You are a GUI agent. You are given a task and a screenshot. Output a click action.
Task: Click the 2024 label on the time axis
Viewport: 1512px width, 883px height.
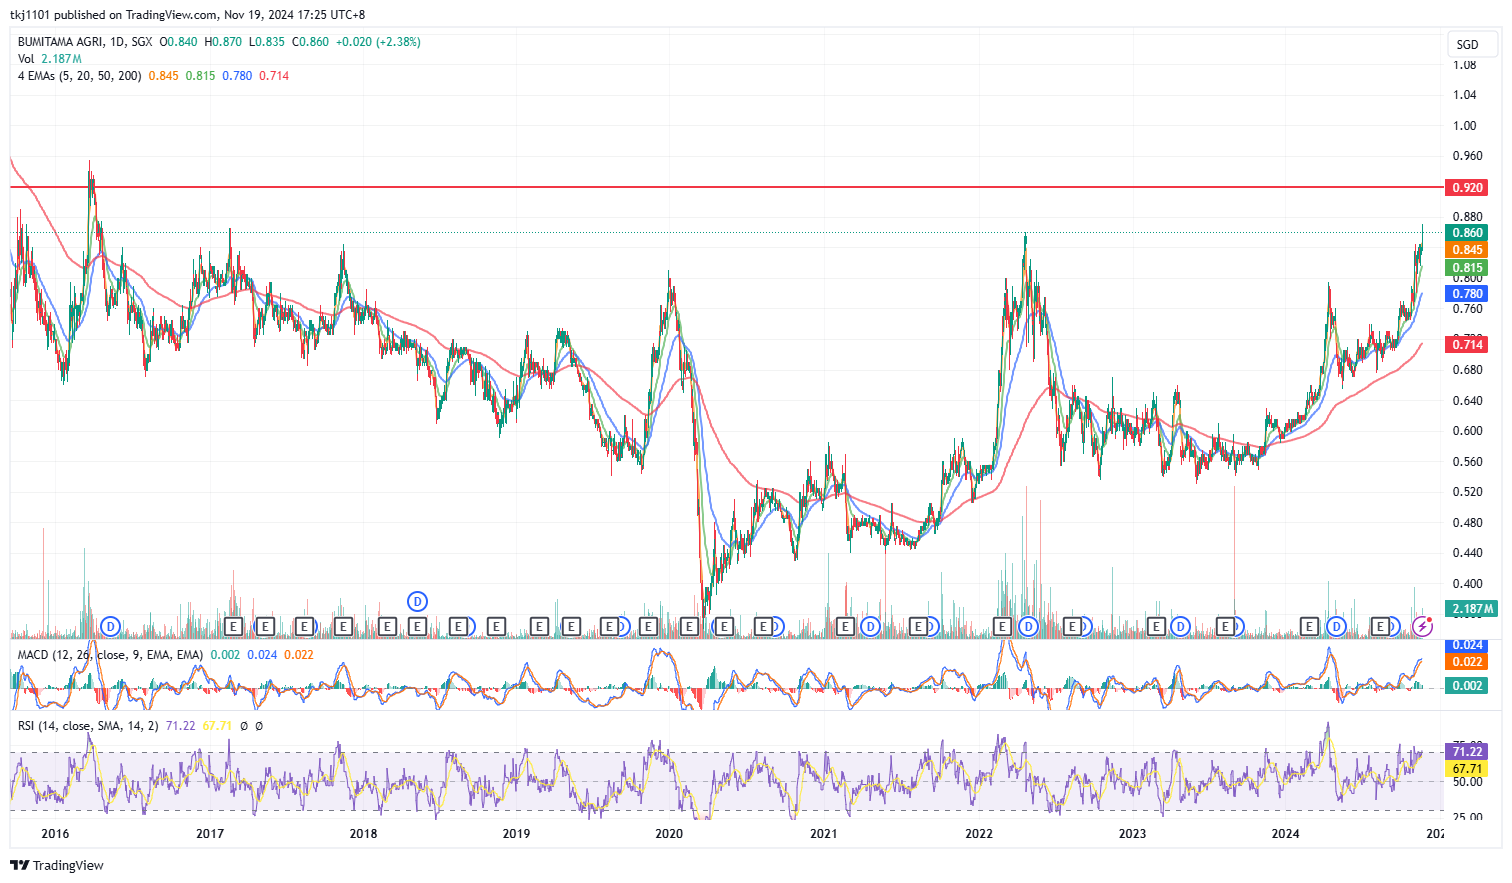(1285, 834)
